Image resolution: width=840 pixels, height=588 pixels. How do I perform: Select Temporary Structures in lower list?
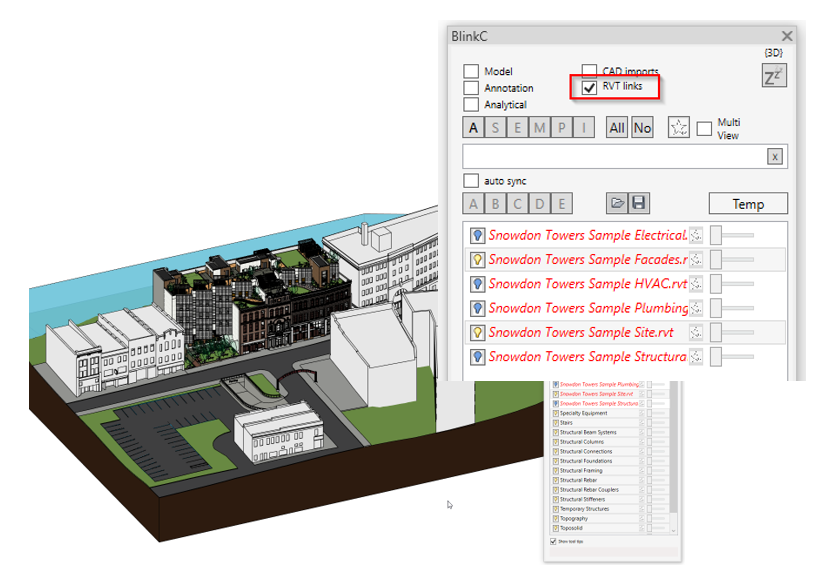pyautogui.click(x=584, y=509)
